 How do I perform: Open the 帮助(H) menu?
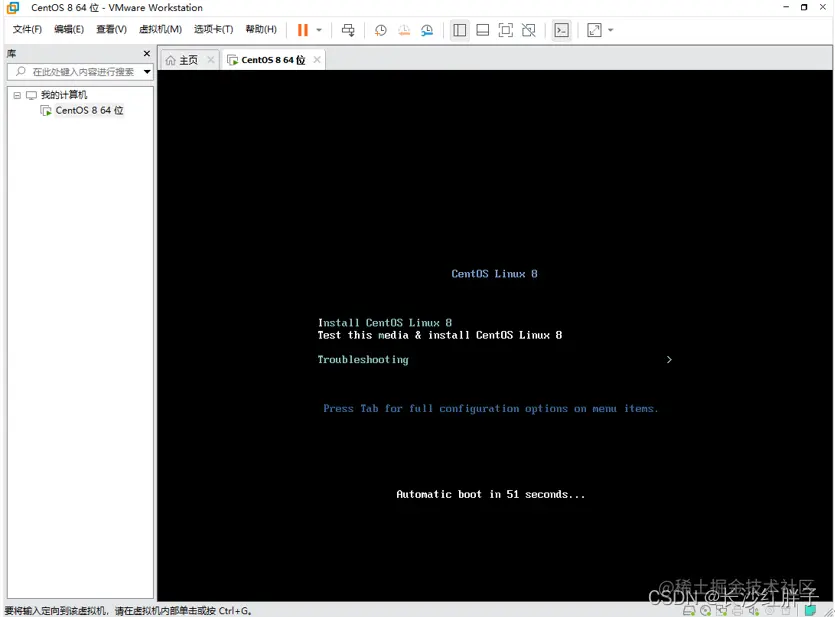coord(261,29)
